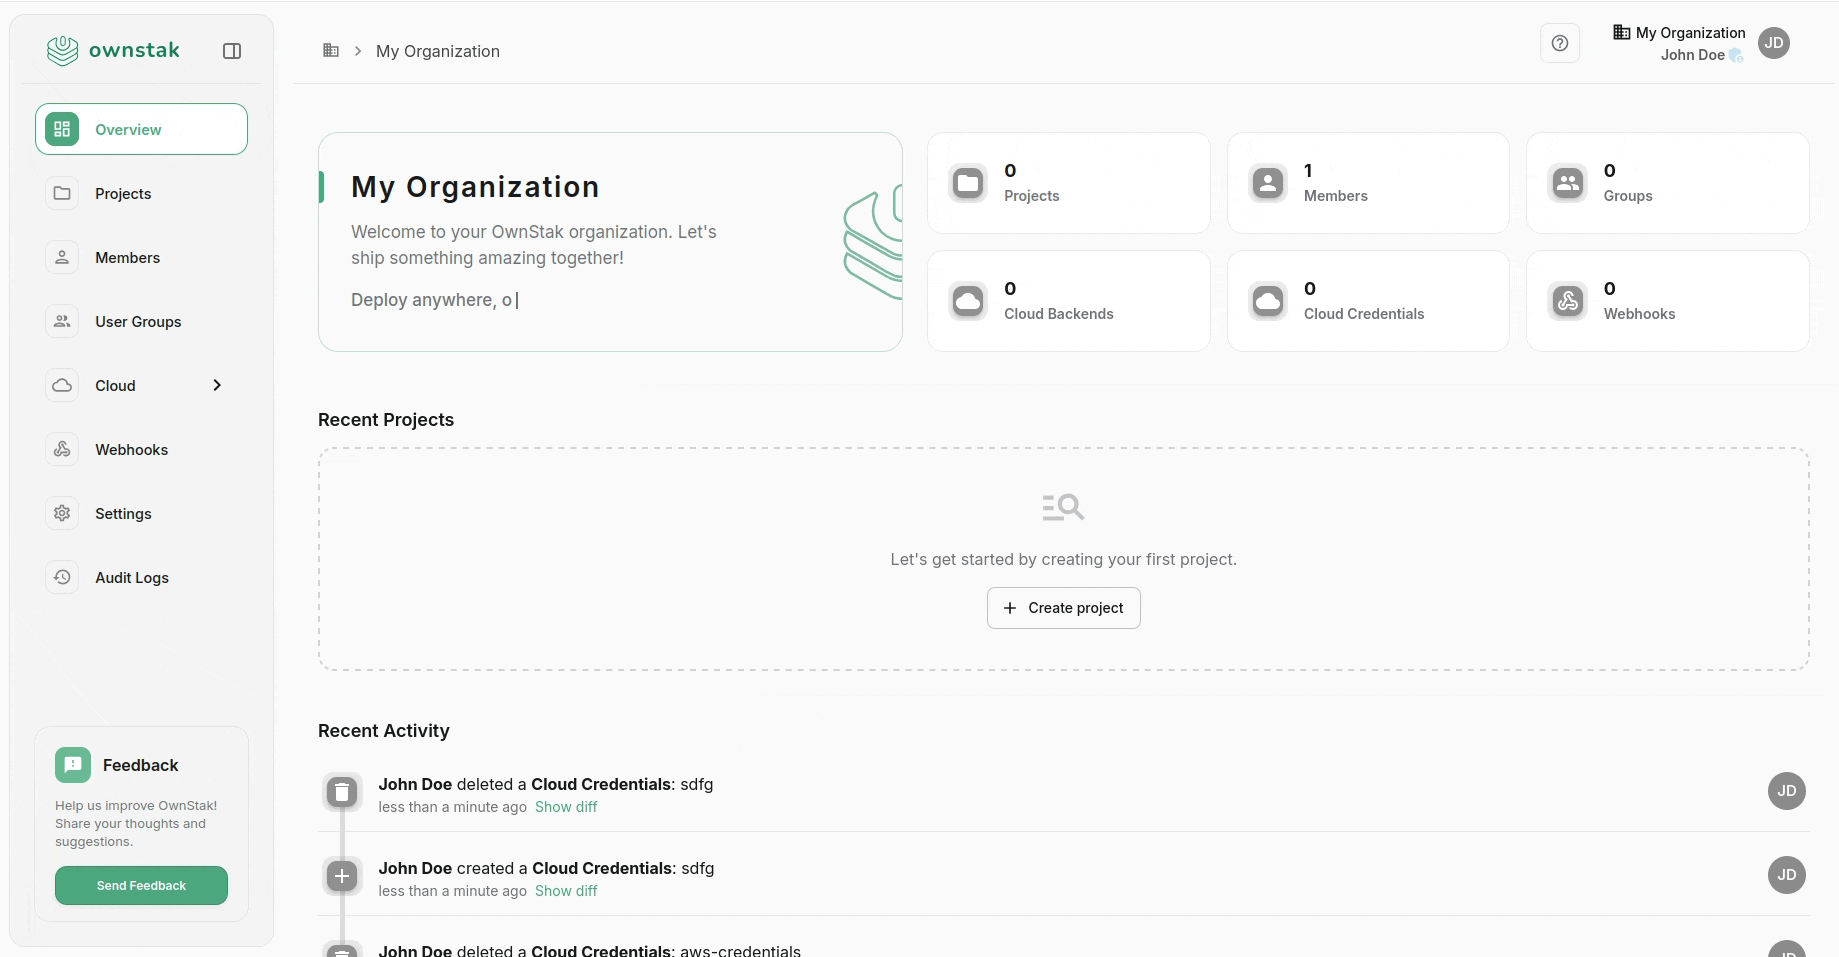Viewport: 1839px width, 957px height.
Task: Open the Settings menu item
Action: tap(141, 513)
